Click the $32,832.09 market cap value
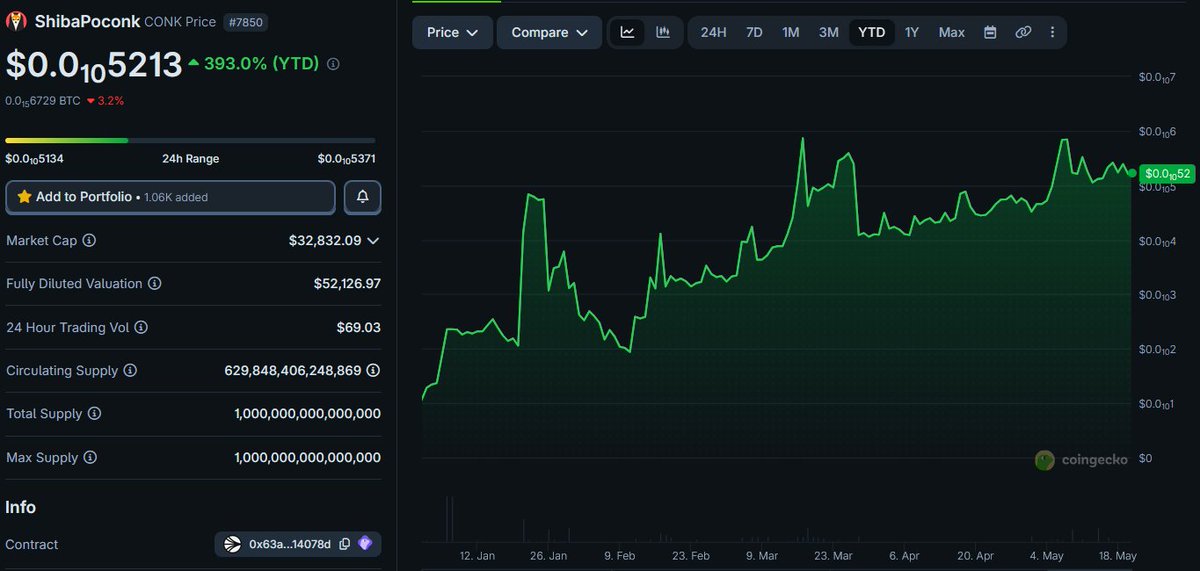This screenshot has width=1200, height=571. pos(325,241)
